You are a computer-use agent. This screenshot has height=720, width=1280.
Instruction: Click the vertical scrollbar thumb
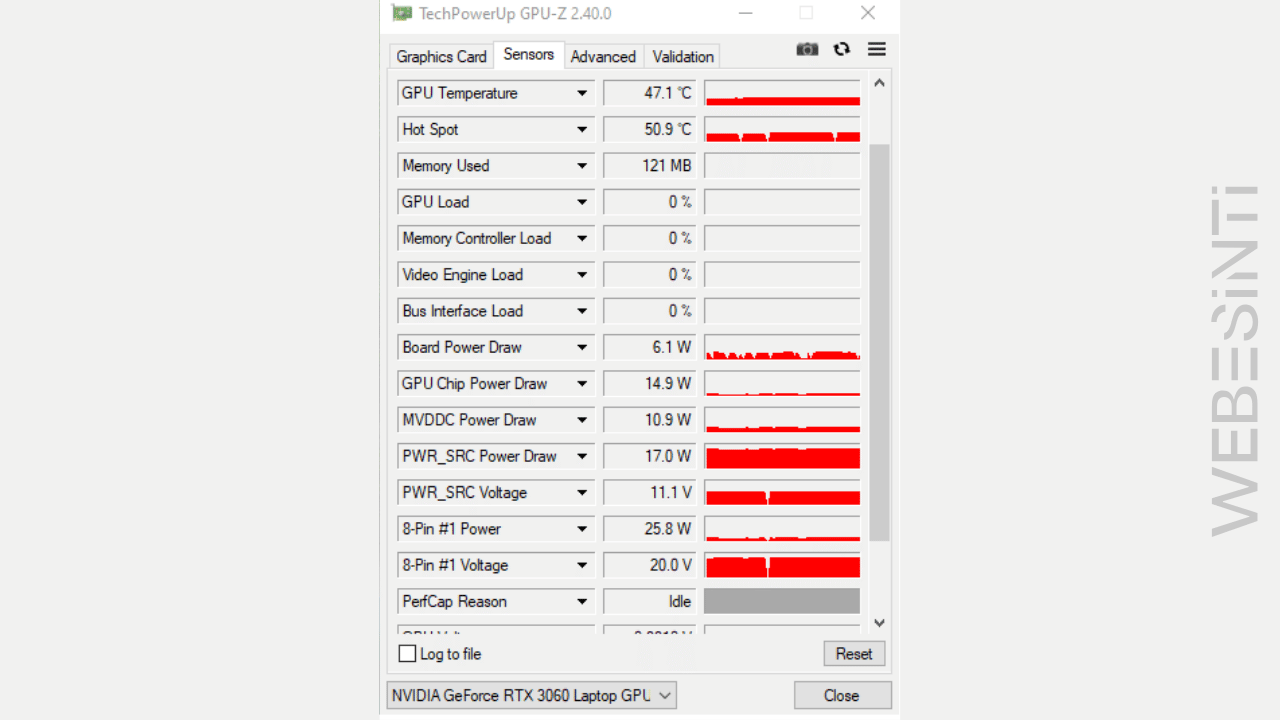[879, 342]
